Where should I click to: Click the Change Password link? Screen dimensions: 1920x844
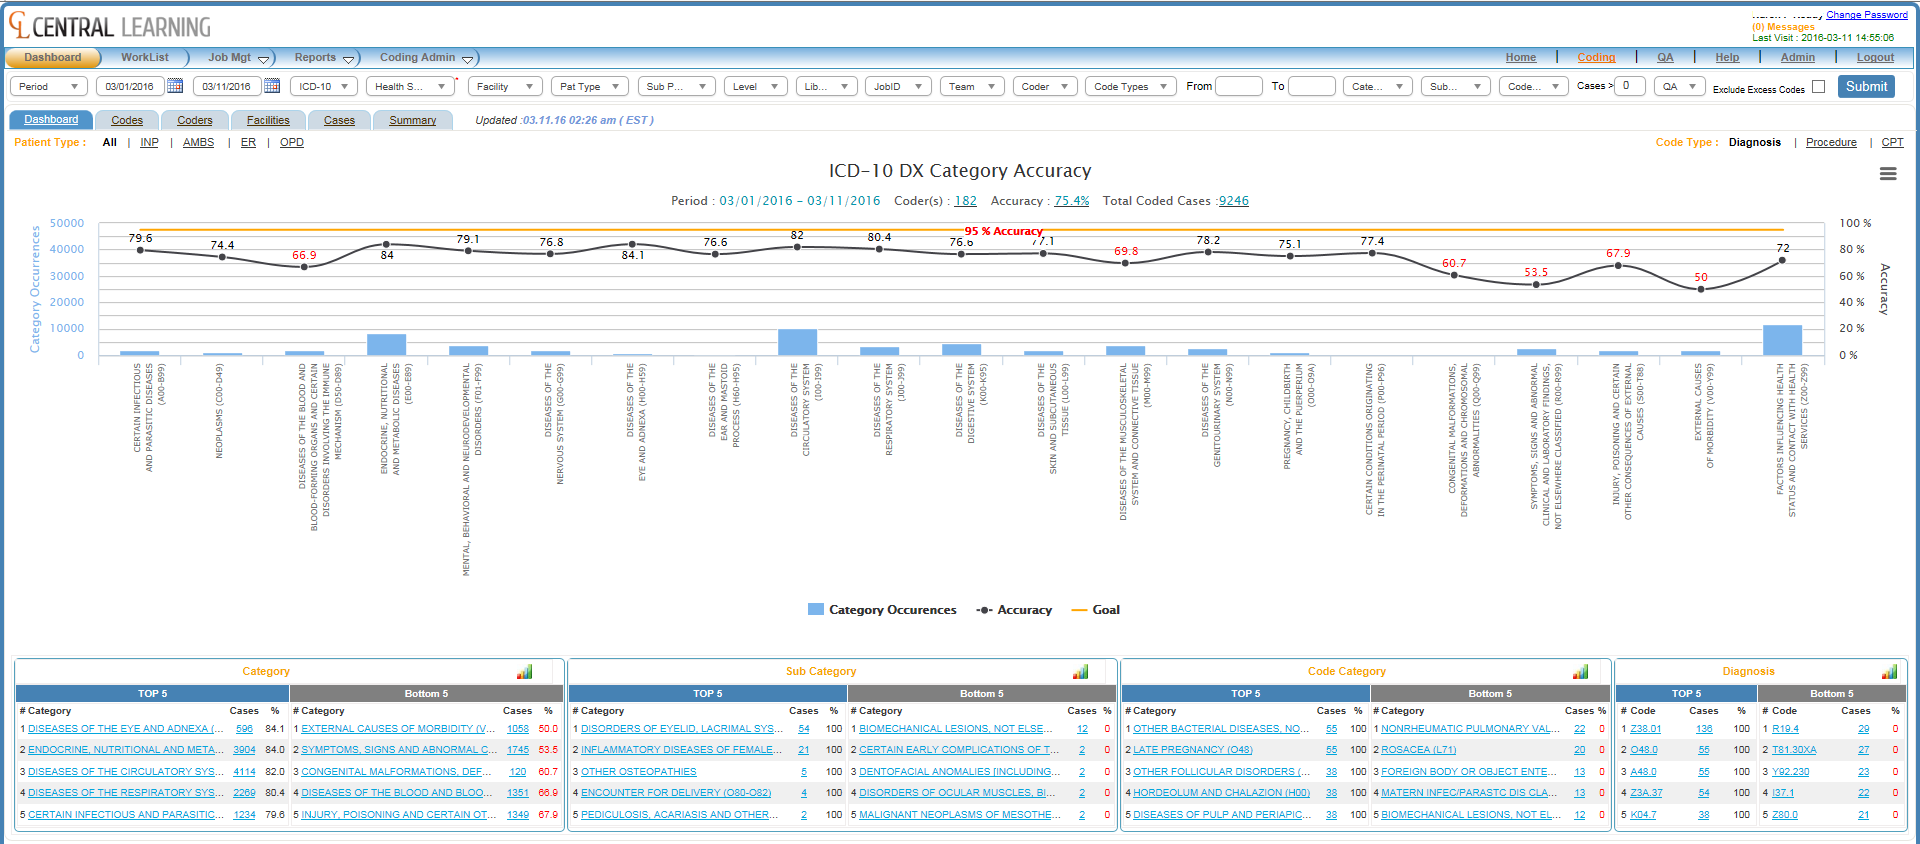(x=1866, y=15)
